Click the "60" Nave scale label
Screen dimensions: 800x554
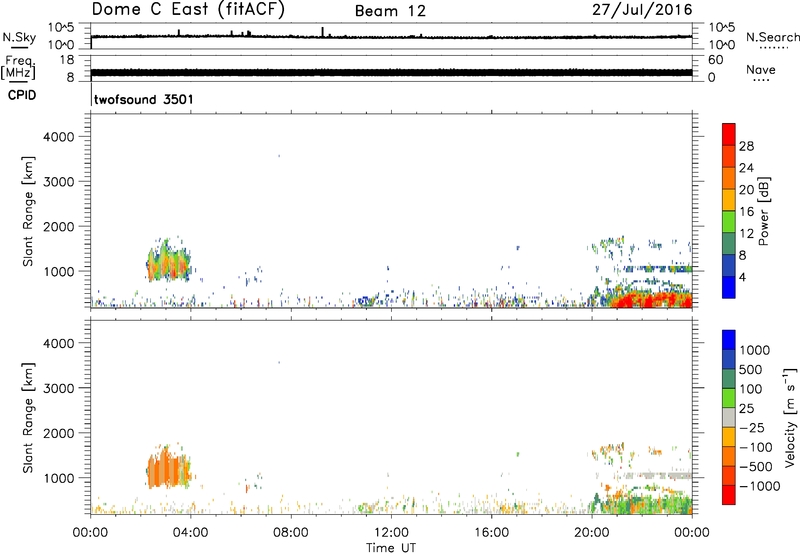click(x=715, y=60)
